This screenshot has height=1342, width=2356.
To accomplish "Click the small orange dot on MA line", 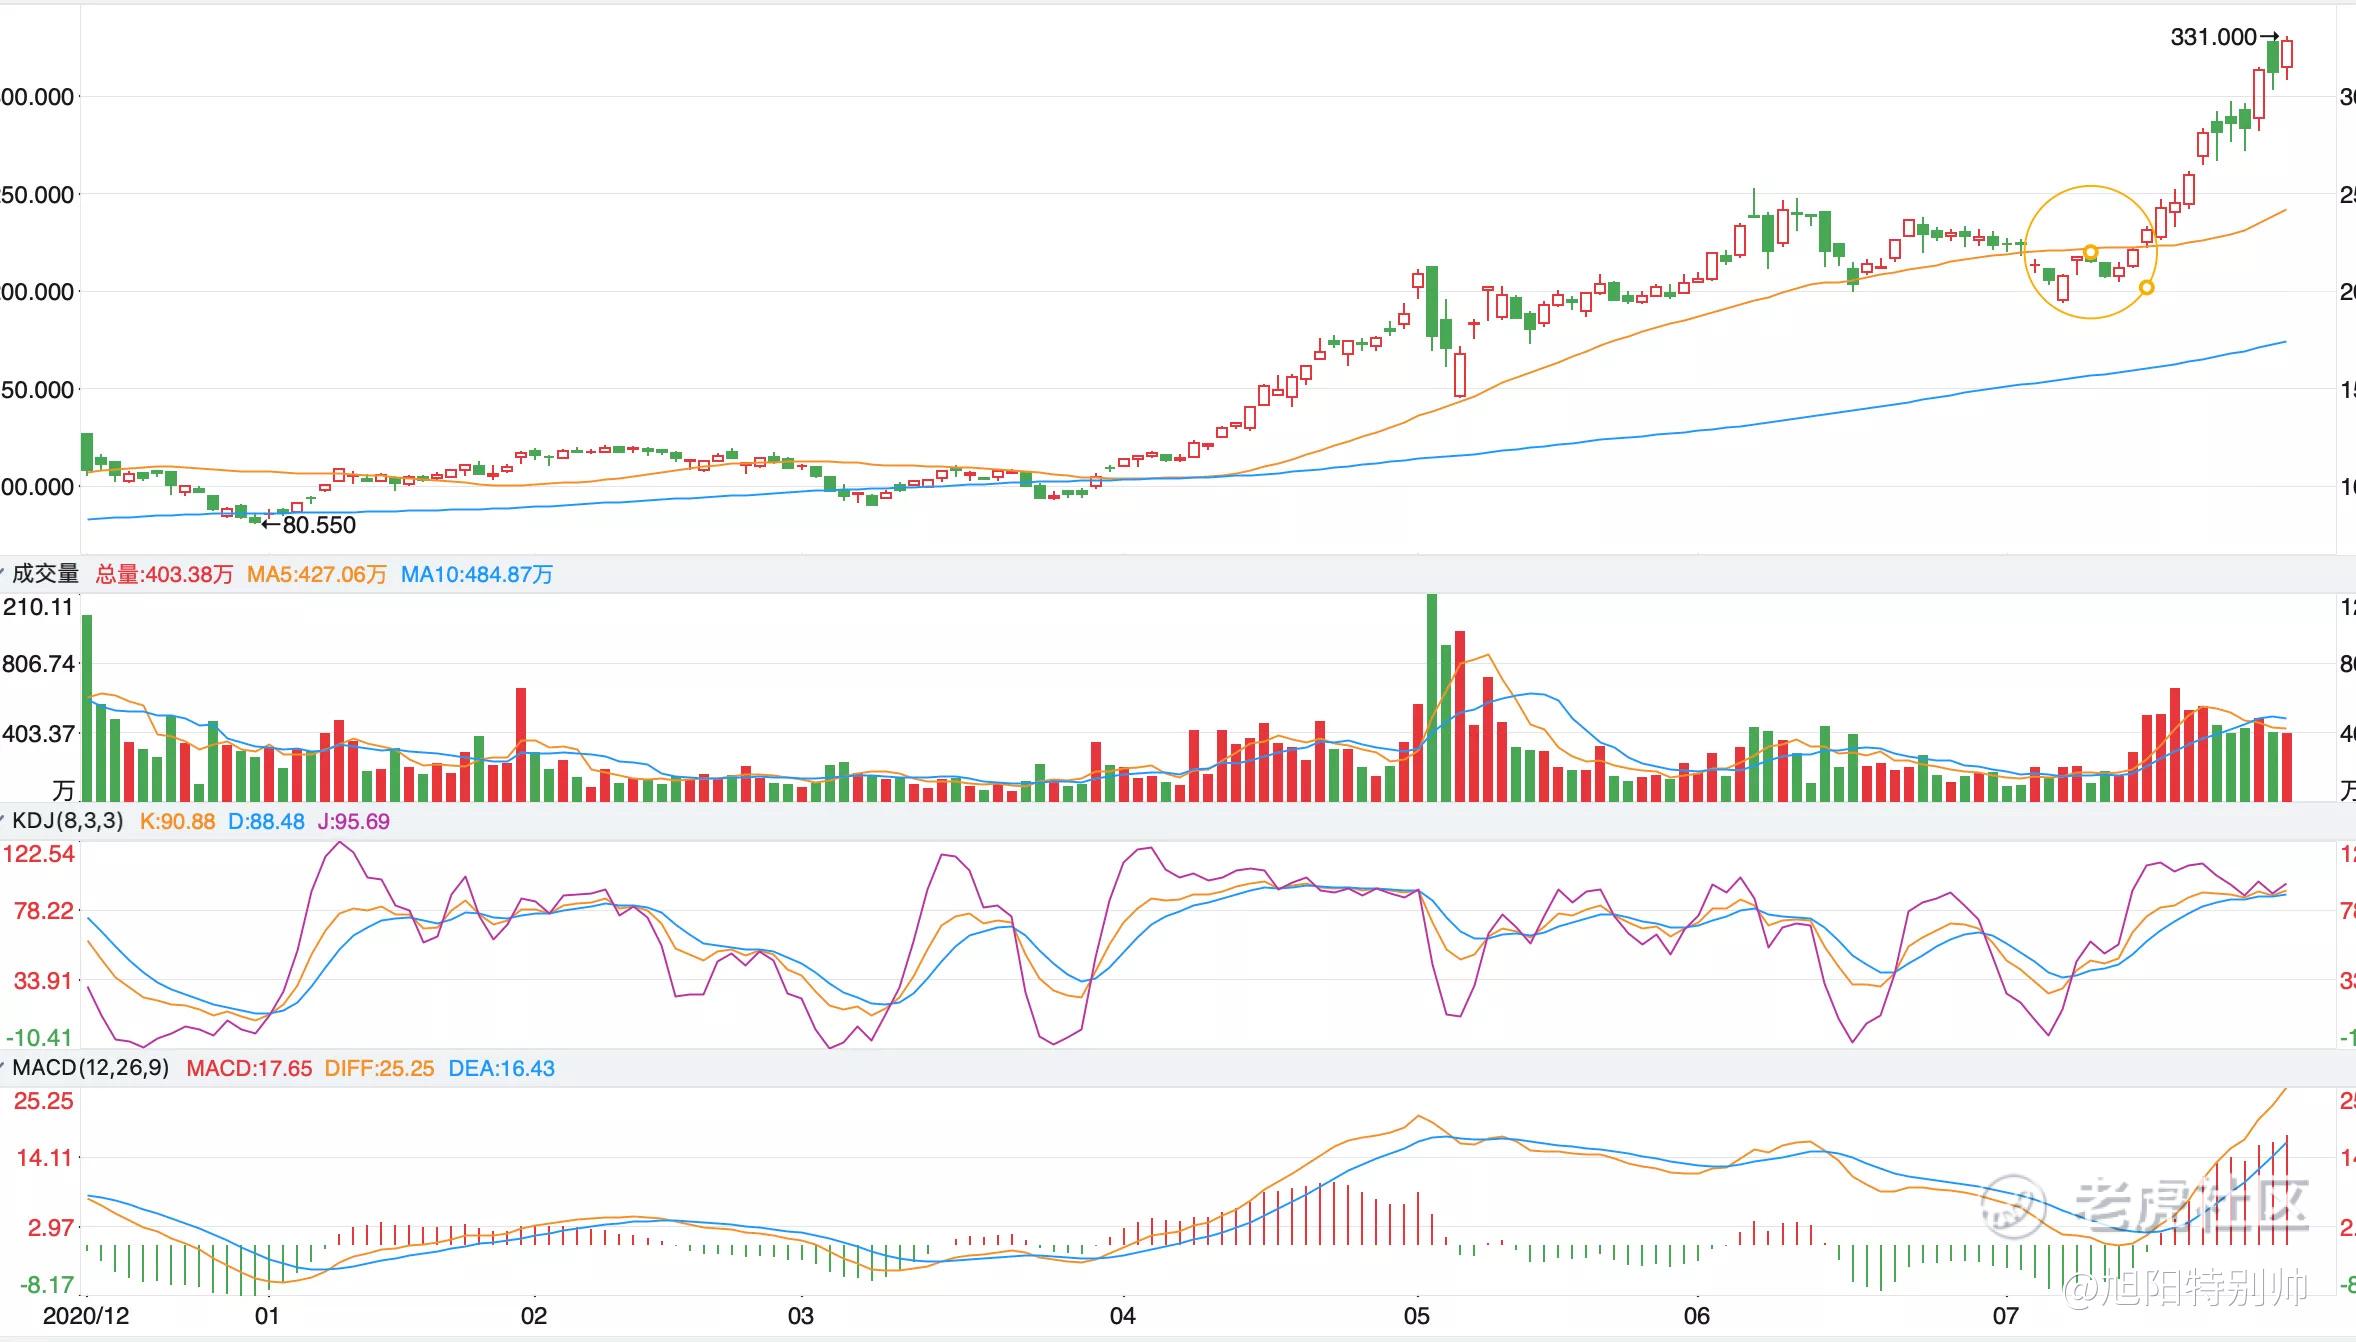I will [2090, 252].
